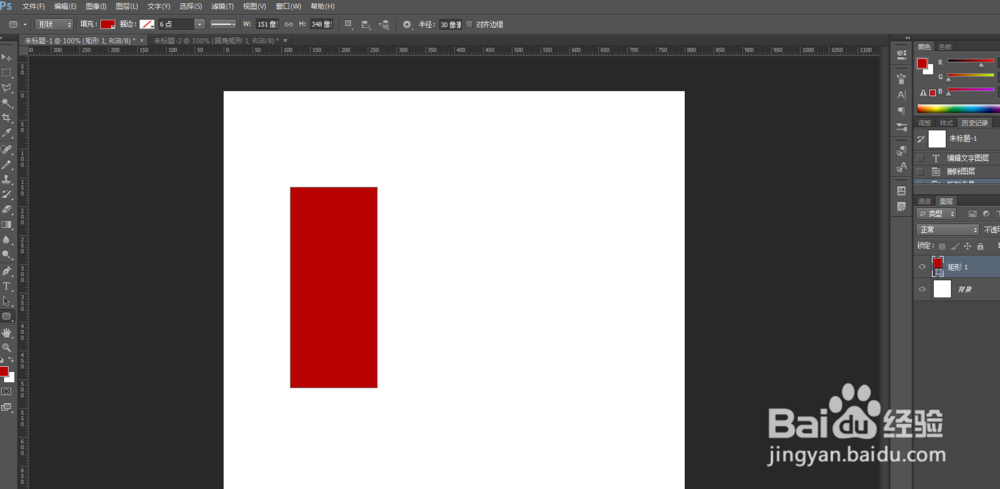Select the Rectangular Marquee tool
Viewport: 1000px width, 489px height.
pos(6,73)
